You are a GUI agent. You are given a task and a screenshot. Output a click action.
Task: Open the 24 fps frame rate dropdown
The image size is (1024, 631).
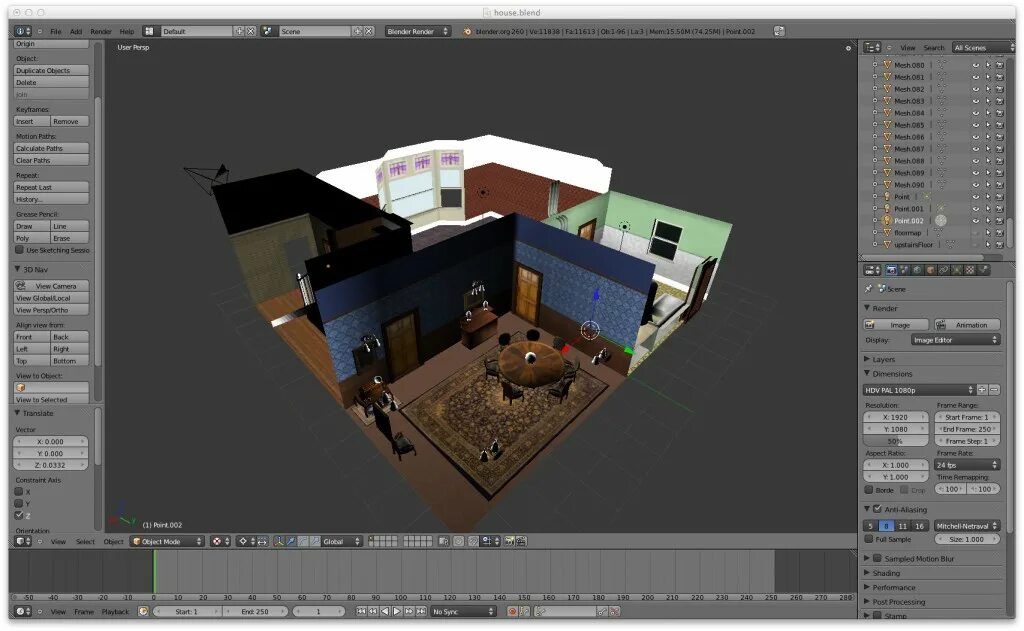[967, 465]
